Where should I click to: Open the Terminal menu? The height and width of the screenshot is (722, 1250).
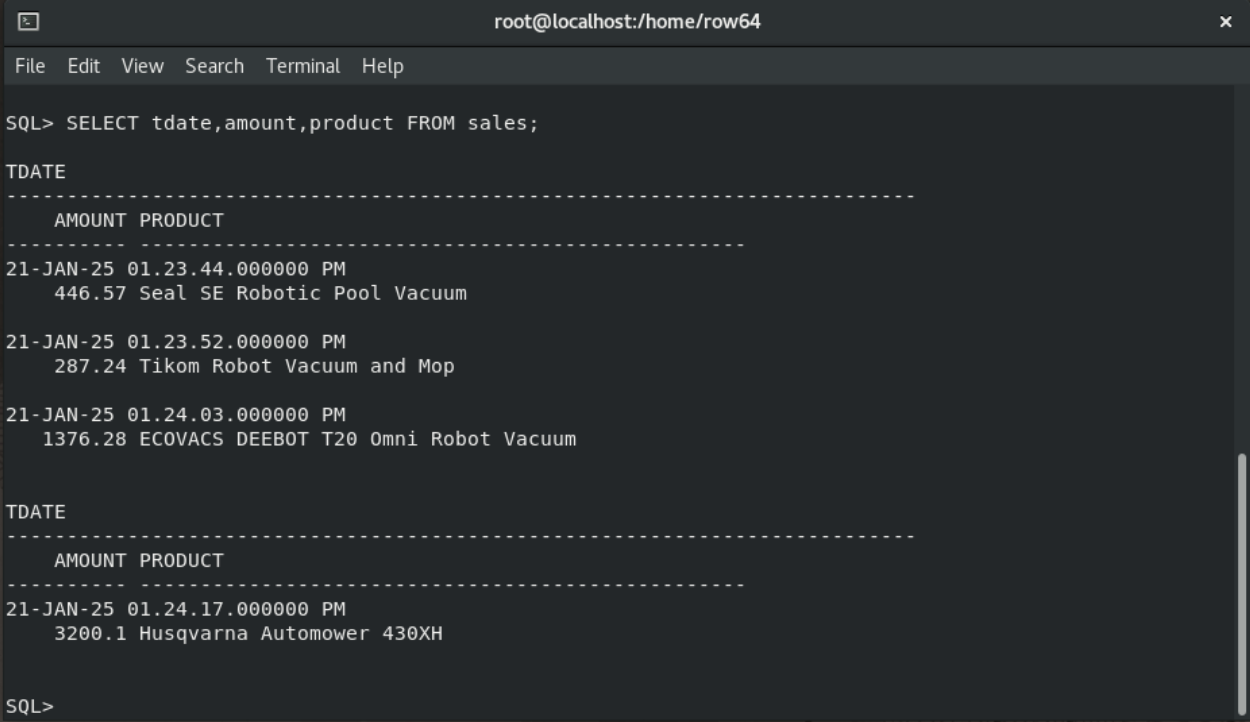coord(303,66)
